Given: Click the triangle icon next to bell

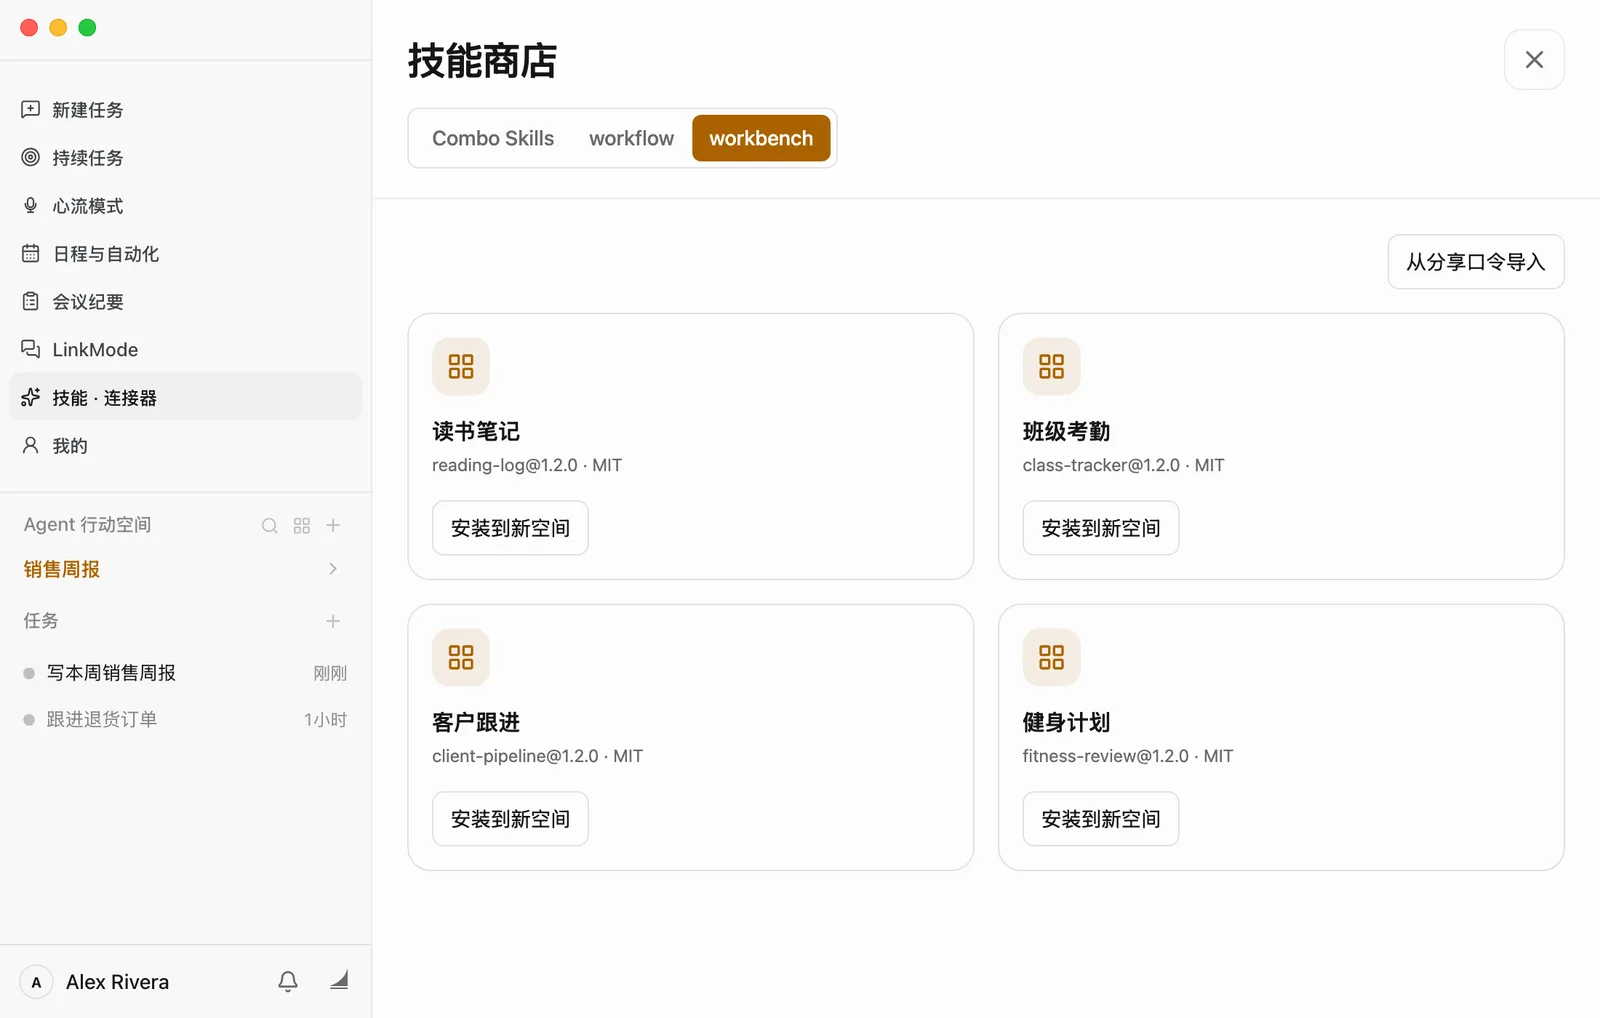Looking at the screenshot, I should (339, 980).
